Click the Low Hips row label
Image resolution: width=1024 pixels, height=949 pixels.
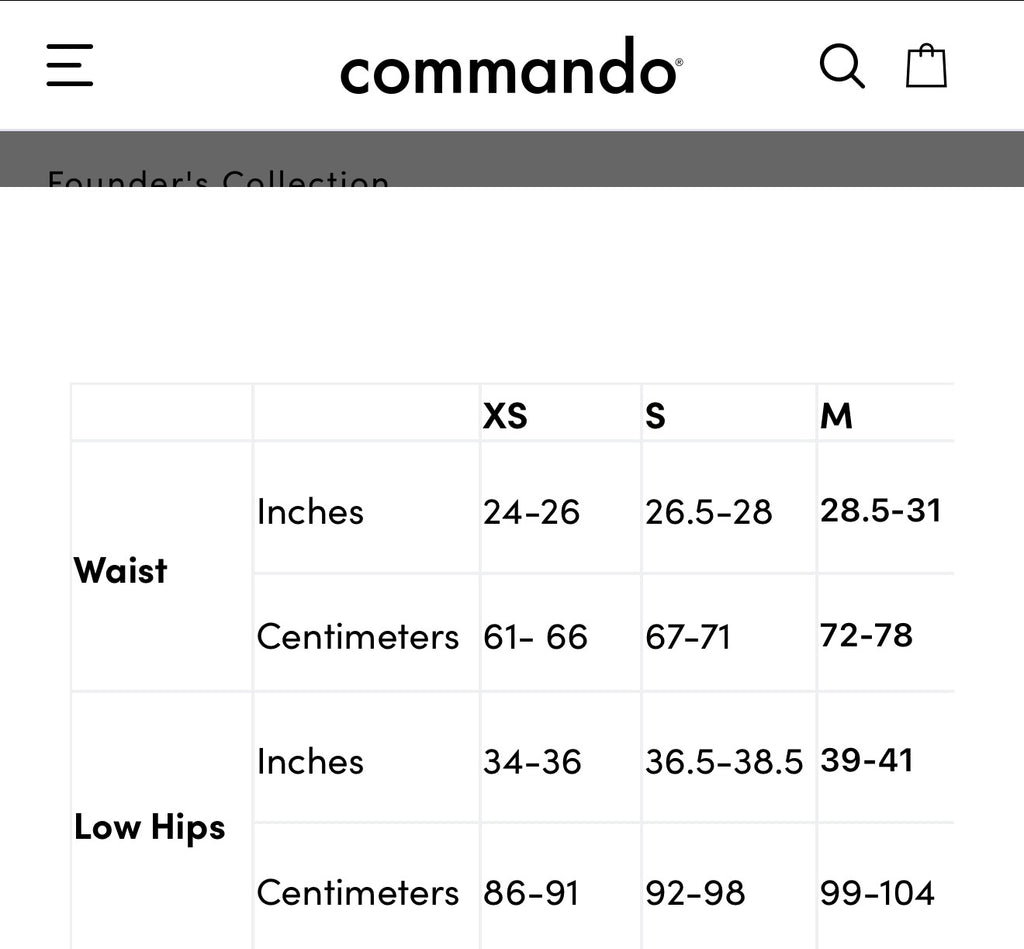[150, 828]
